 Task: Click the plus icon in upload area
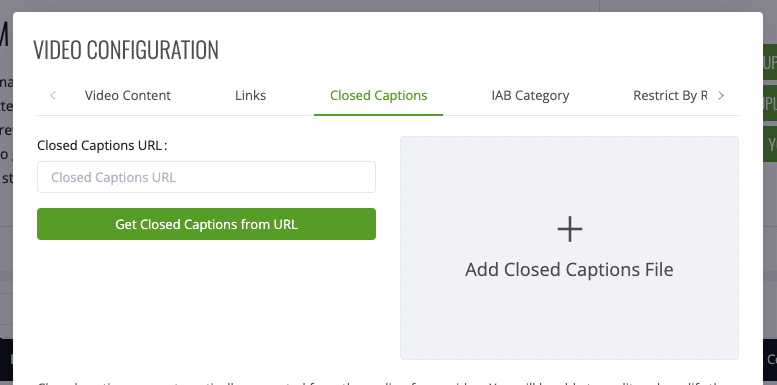(569, 229)
